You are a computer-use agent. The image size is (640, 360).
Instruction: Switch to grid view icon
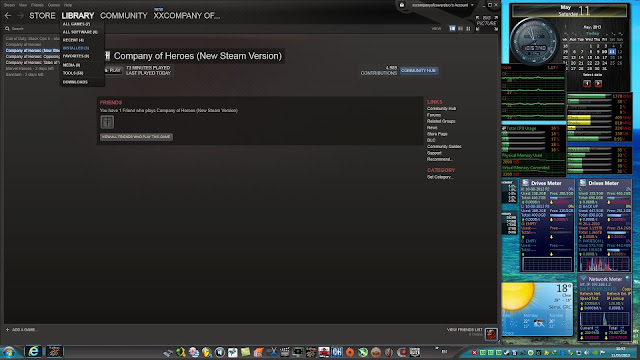coord(468,29)
